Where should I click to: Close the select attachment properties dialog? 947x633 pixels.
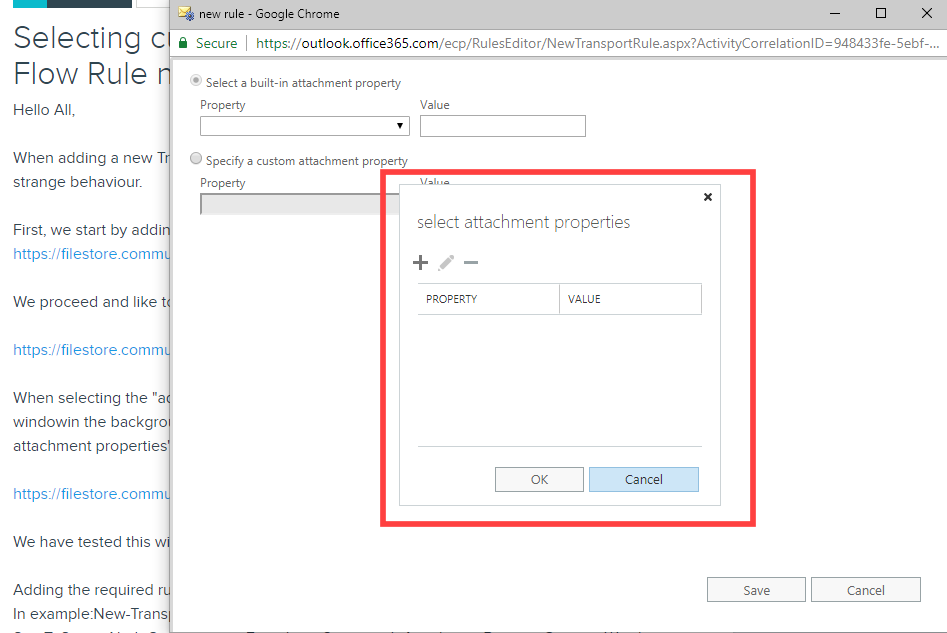pos(708,197)
